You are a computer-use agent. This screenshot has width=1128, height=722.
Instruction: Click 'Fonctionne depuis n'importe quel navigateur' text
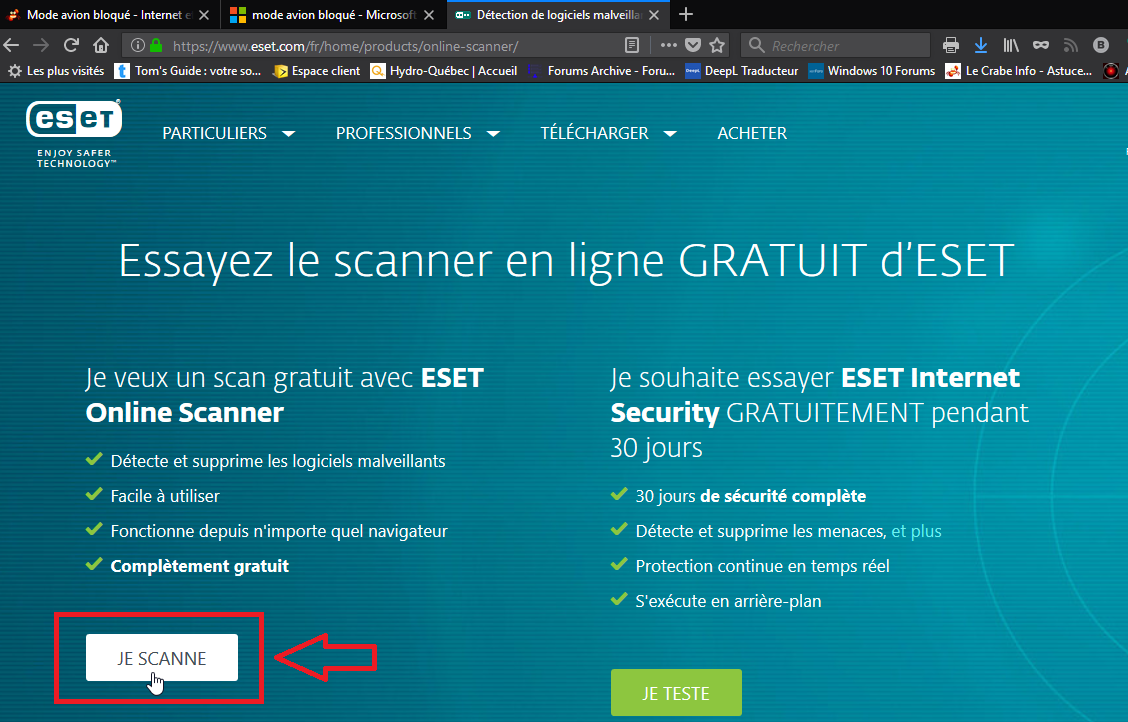point(279,531)
